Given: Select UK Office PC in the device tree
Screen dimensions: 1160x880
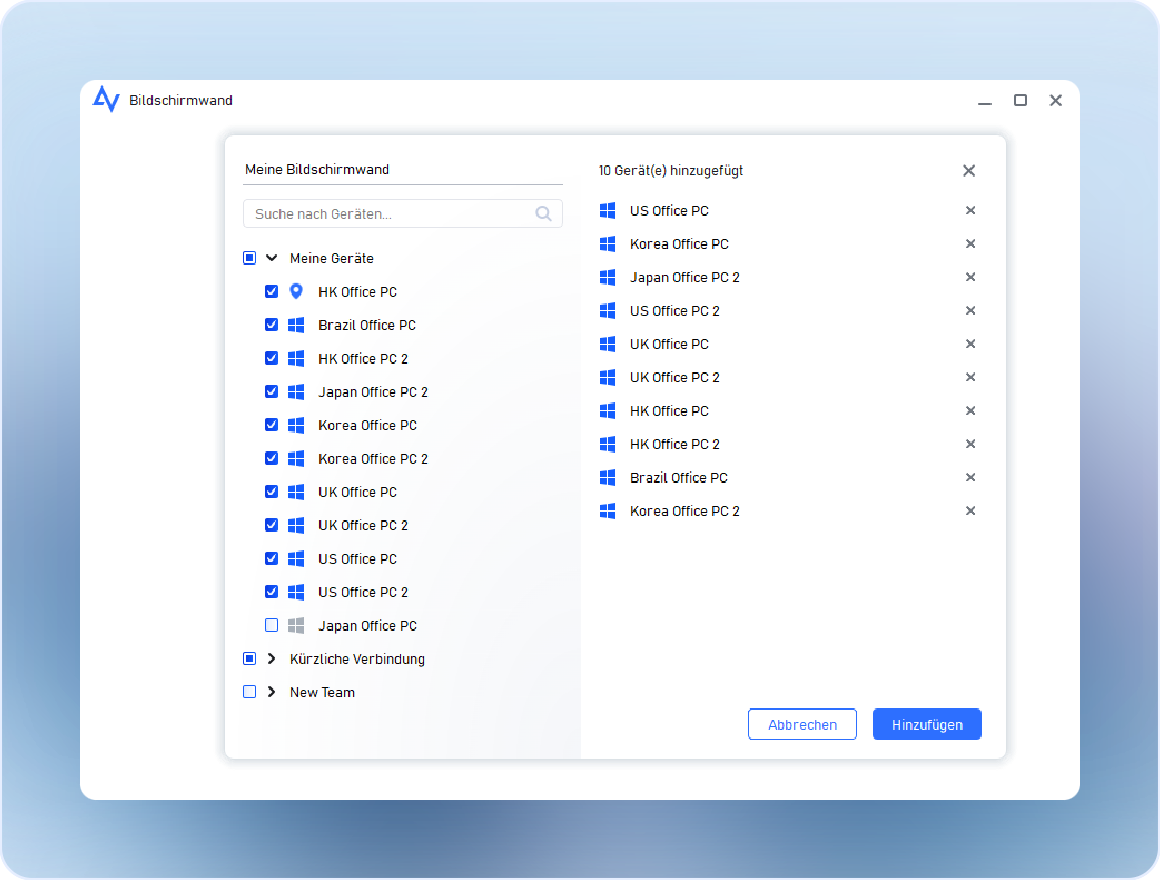Looking at the screenshot, I should [x=357, y=492].
